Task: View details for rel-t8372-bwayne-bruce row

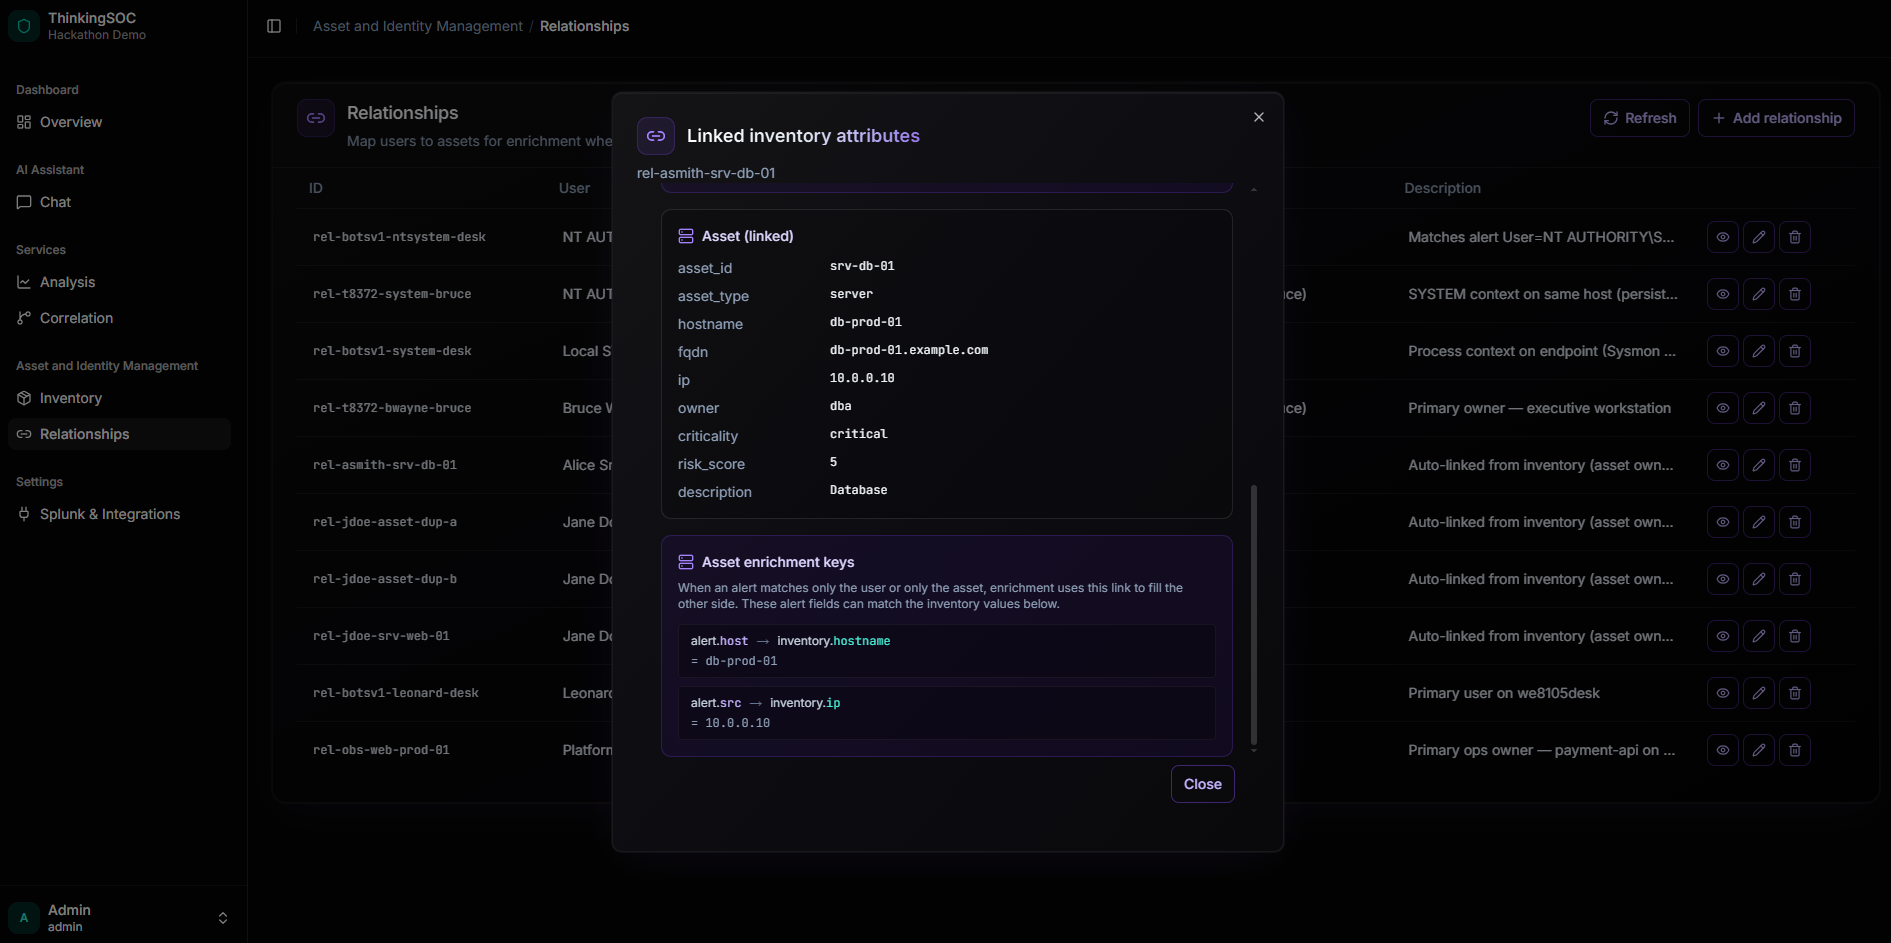Action: (1723, 408)
